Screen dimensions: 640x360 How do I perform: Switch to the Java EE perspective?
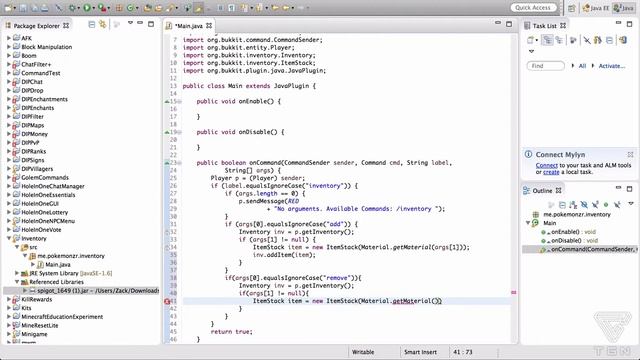point(596,8)
